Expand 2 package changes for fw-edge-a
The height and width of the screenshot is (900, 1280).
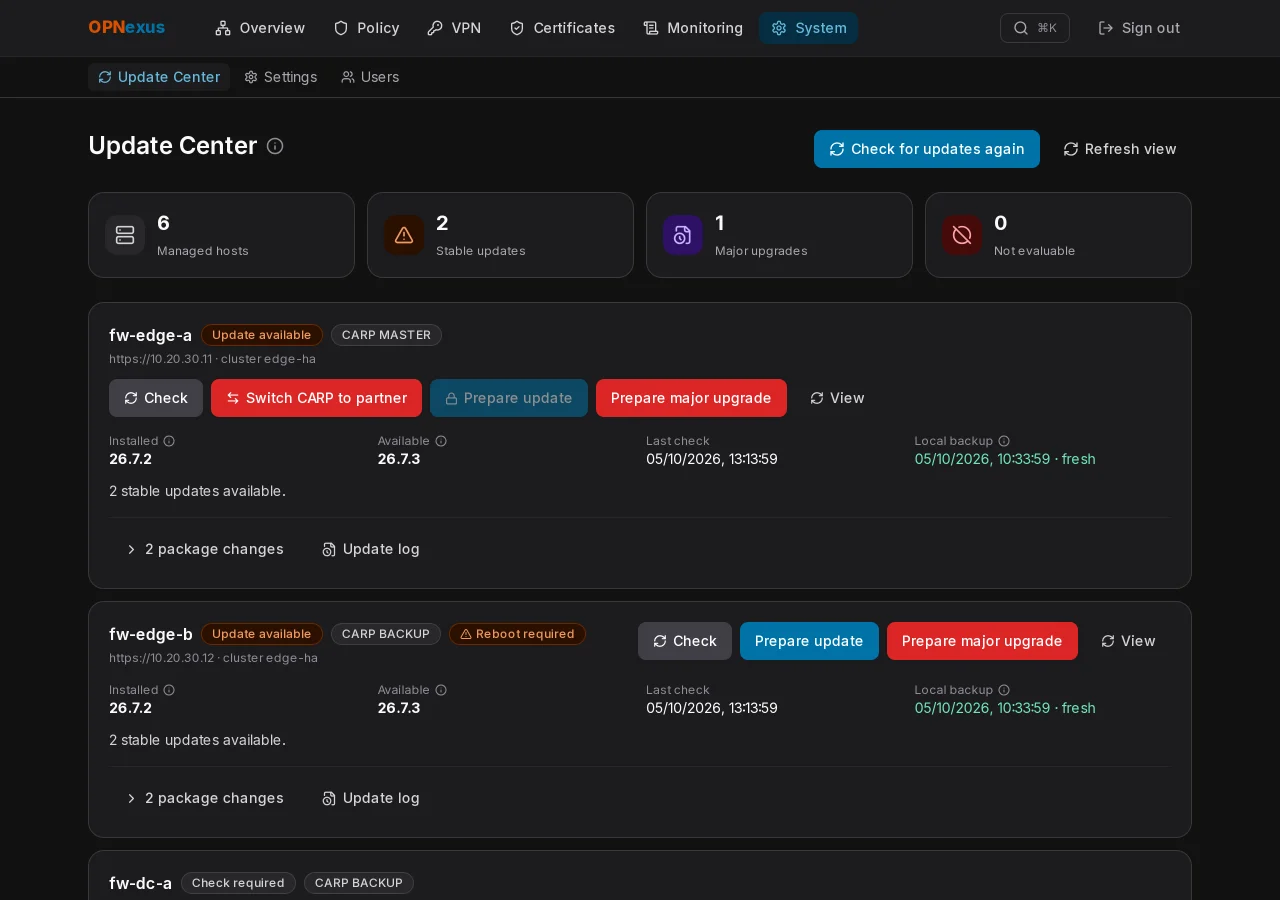coord(204,549)
